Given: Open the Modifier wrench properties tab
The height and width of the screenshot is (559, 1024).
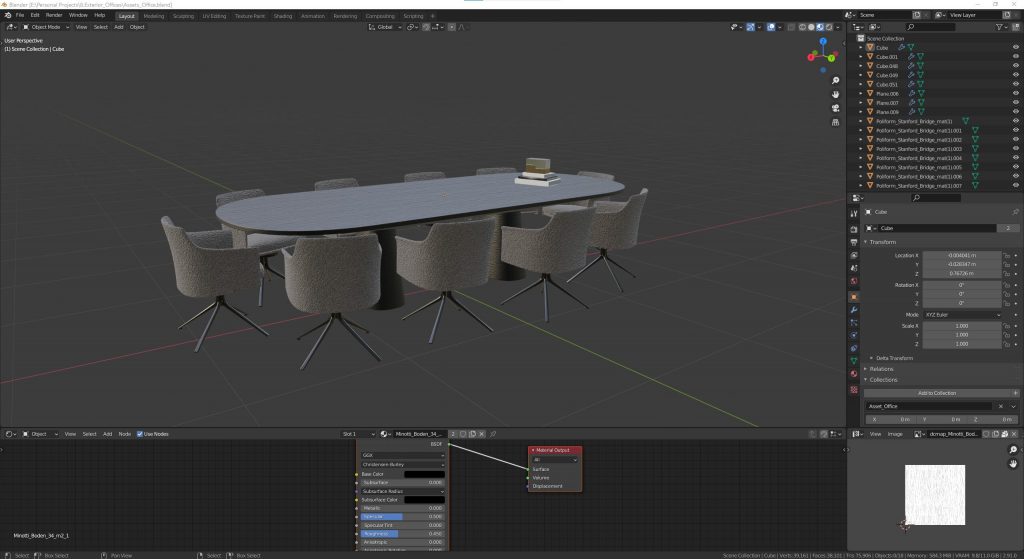Looking at the screenshot, I should pyautogui.click(x=854, y=310).
